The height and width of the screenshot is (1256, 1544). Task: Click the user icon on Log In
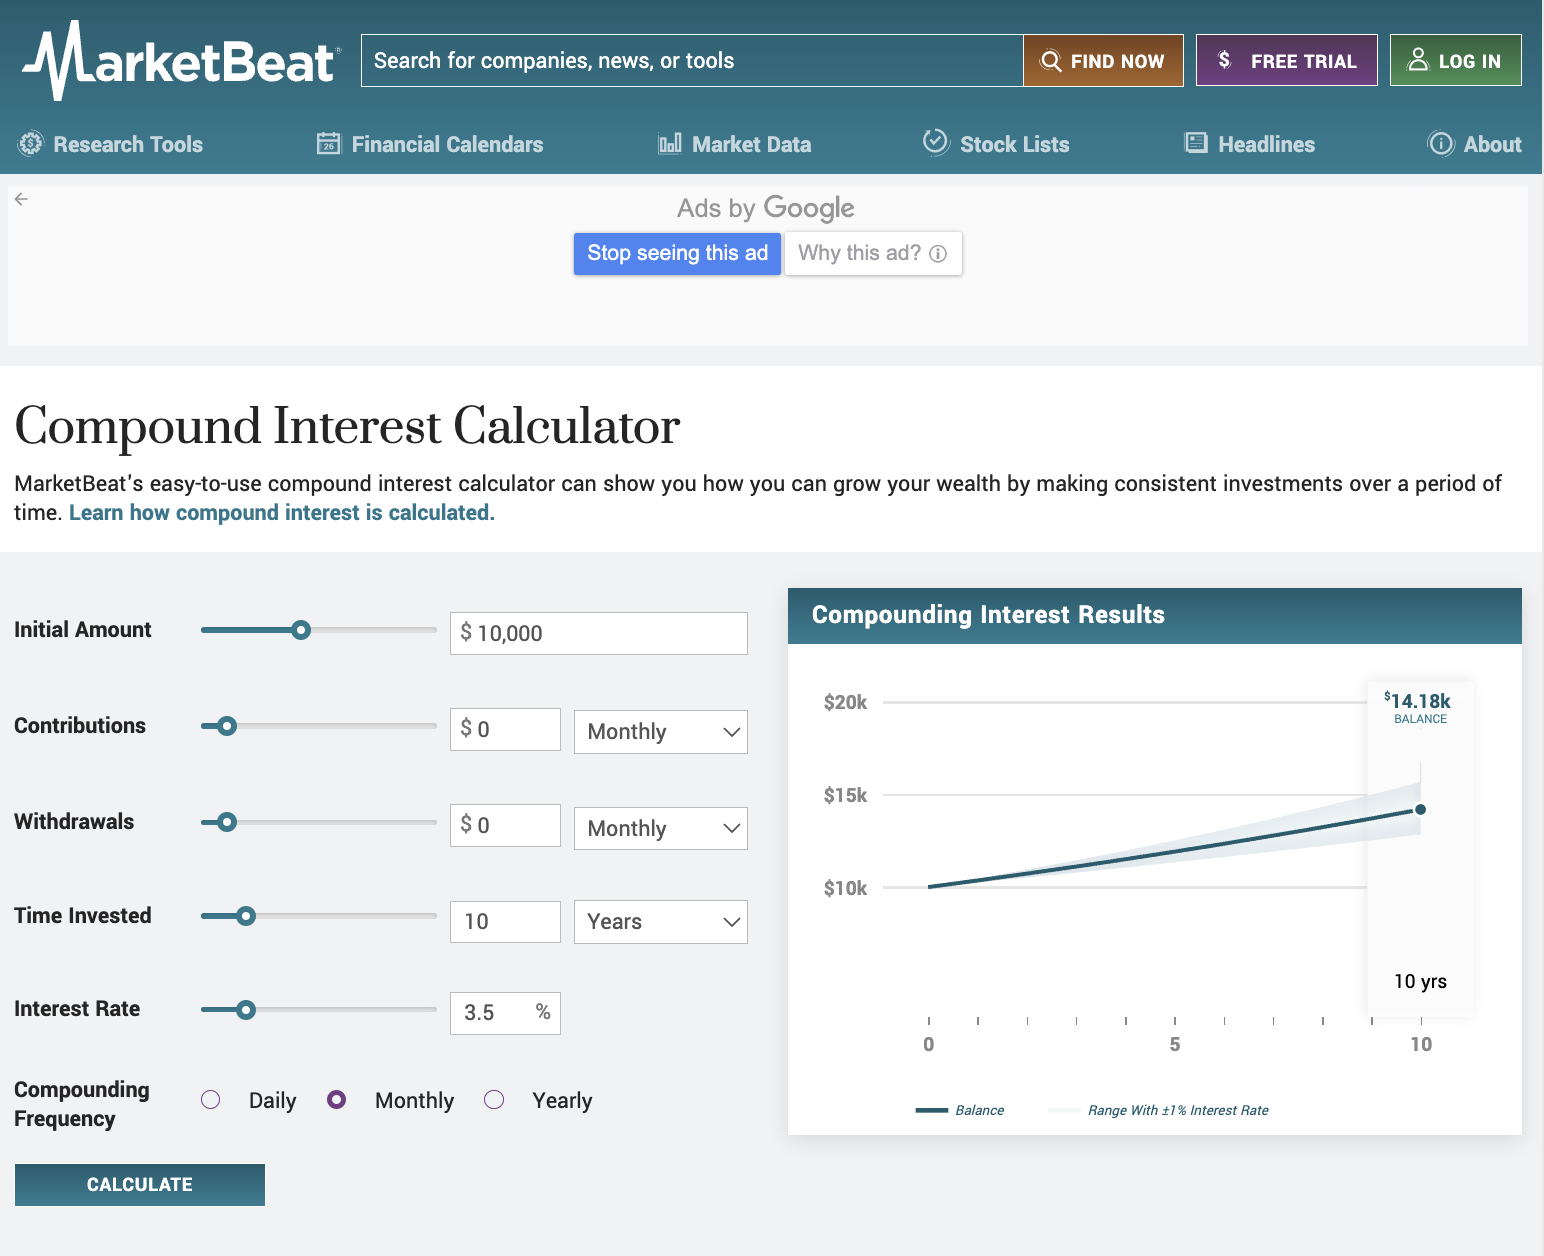tap(1418, 60)
